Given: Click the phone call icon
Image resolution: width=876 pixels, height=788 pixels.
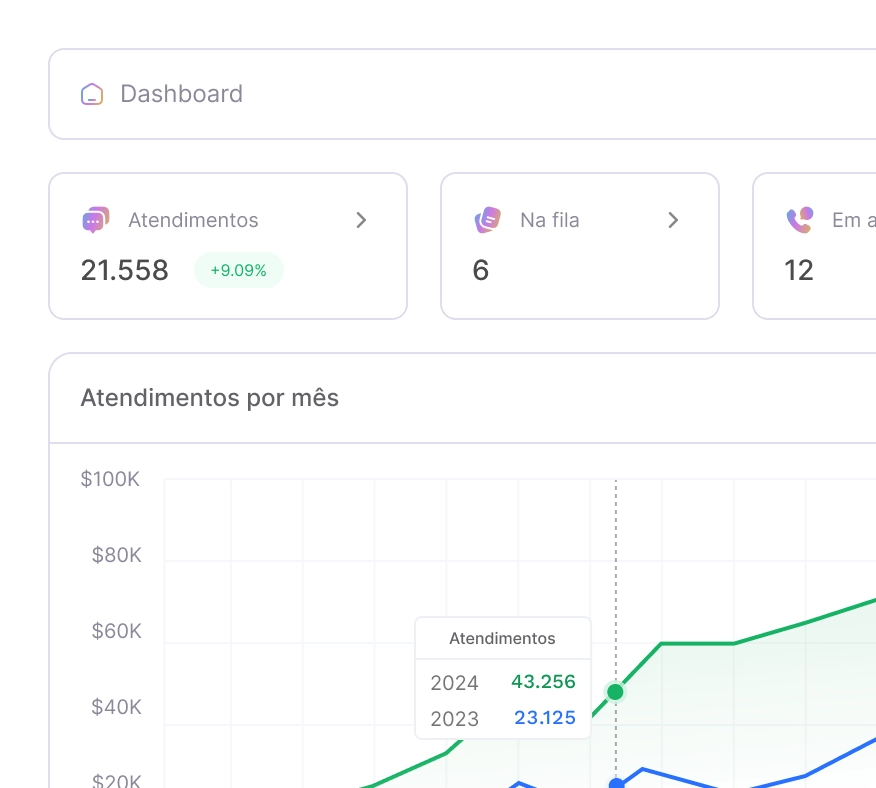Looking at the screenshot, I should (x=800, y=220).
